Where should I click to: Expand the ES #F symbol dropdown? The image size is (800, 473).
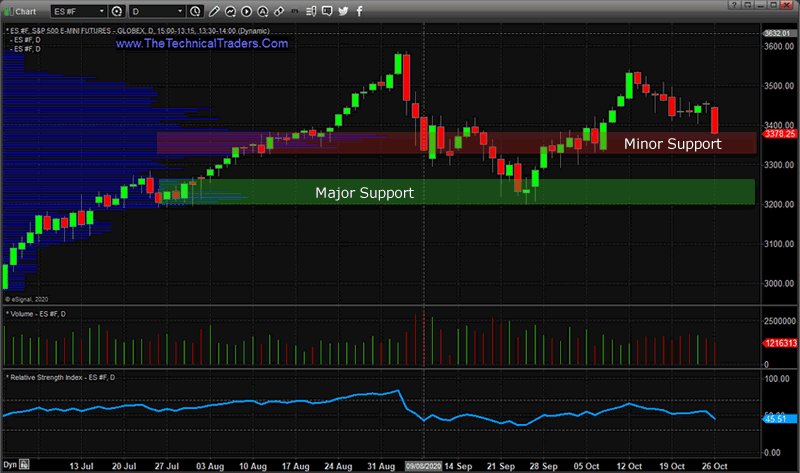pyautogui.click(x=101, y=12)
